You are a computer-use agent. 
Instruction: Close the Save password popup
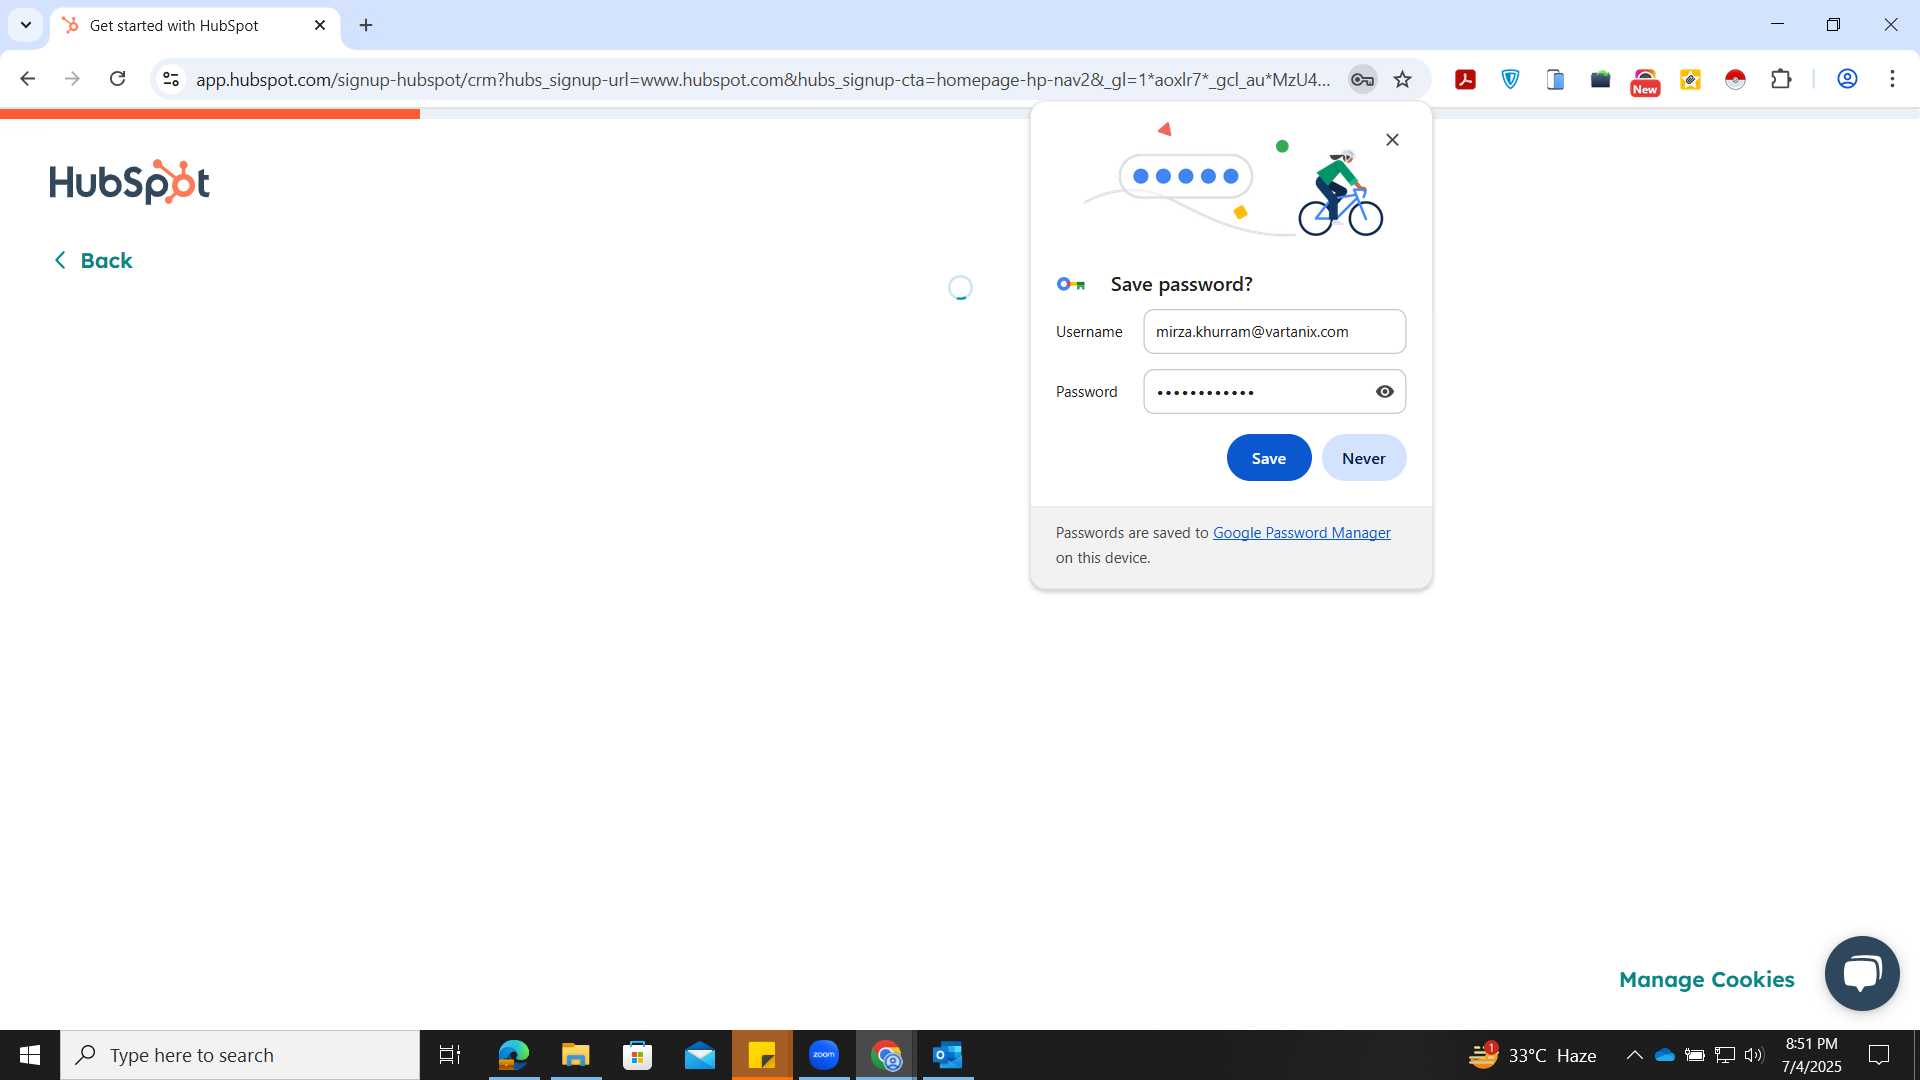tap(1392, 140)
